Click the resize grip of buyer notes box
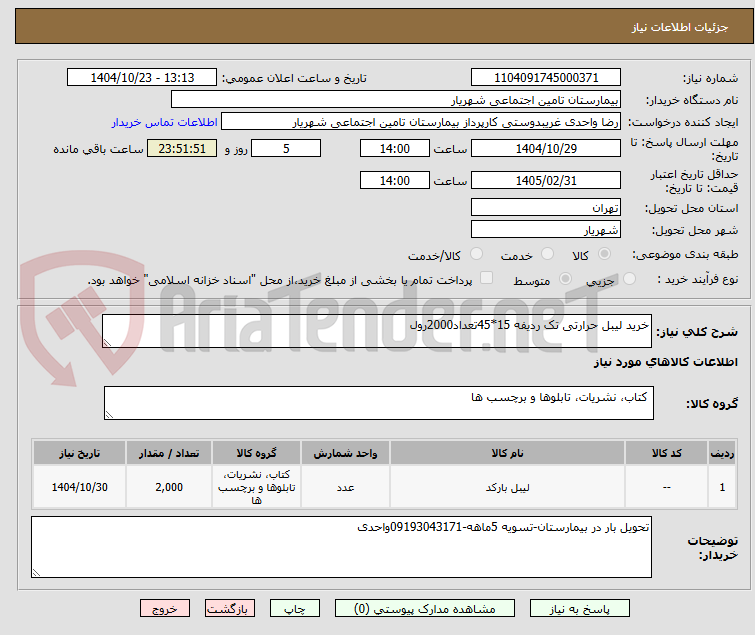Viewport: 755px width, 635px height. (x=37, y=572)
